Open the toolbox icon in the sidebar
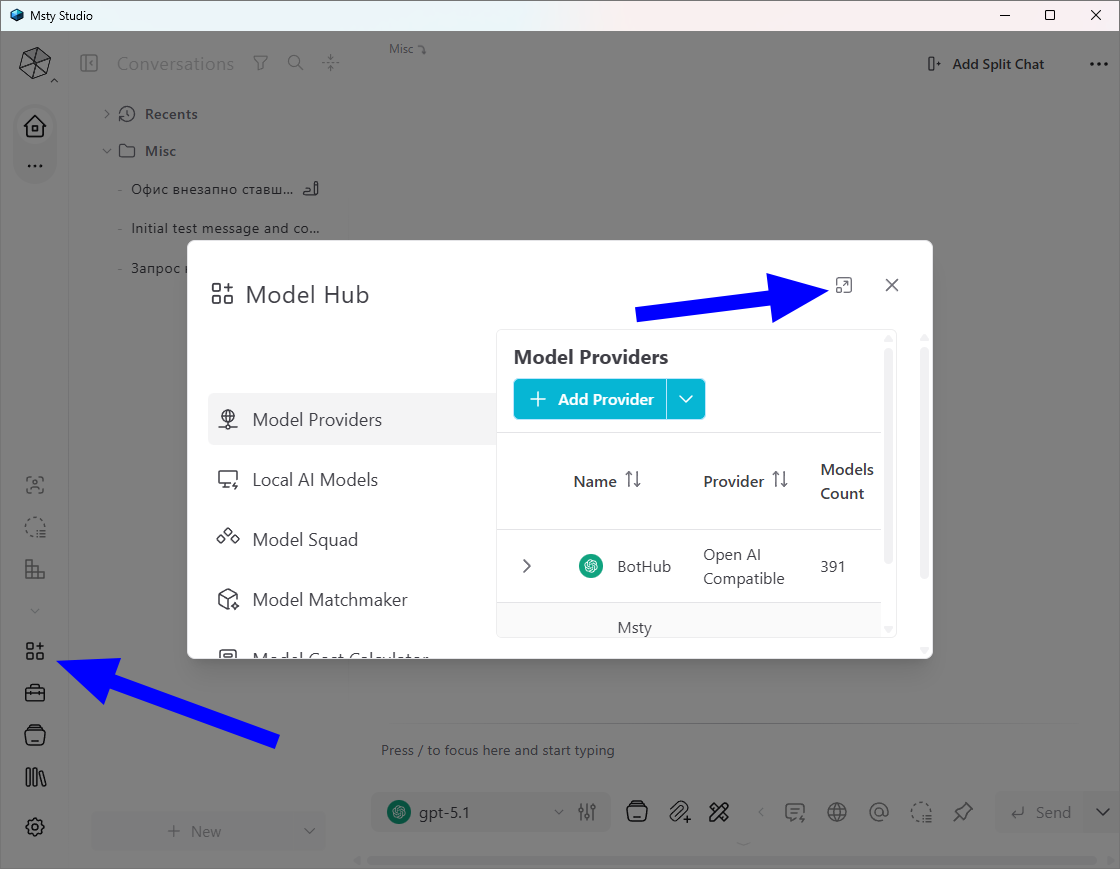The height and width of the screenshot is (869, 1120). pyautogui.click(x=35, y=693)
